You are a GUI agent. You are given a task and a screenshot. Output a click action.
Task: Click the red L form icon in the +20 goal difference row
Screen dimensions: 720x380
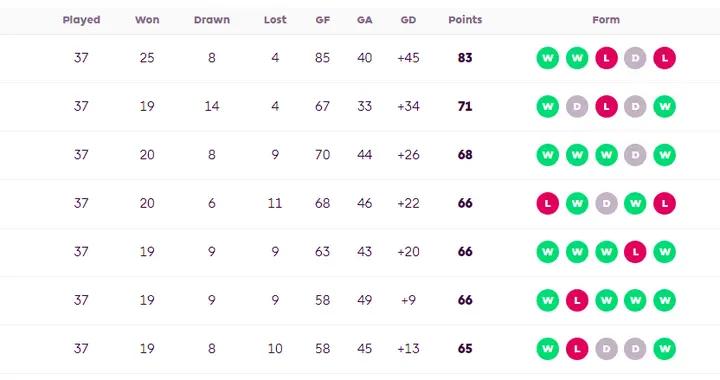point(635,252)
